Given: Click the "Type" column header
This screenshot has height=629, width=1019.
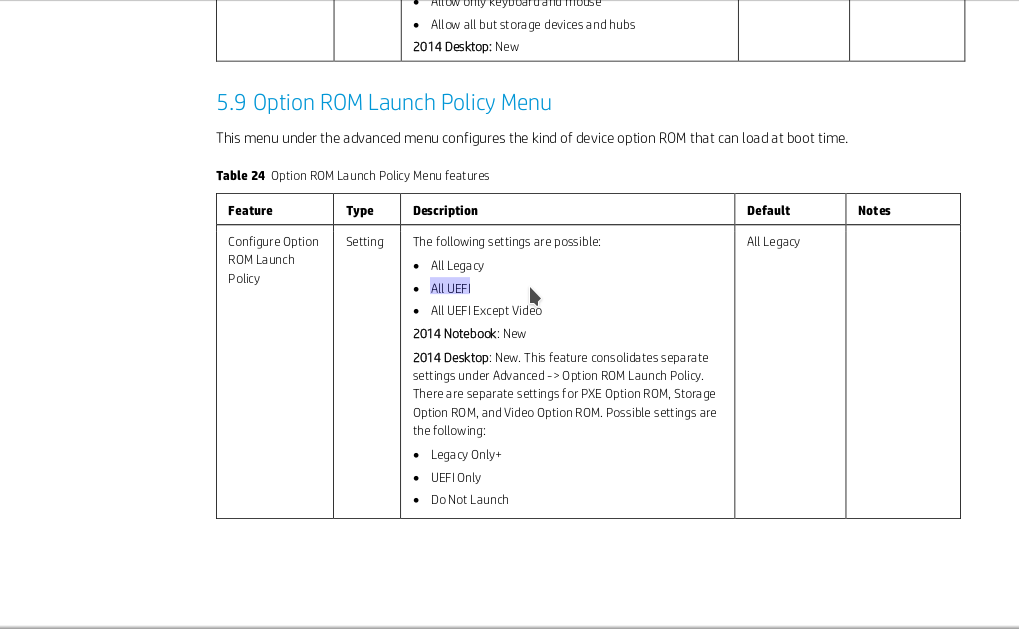Looking at the screenshot, I should (x=359, y=211).
